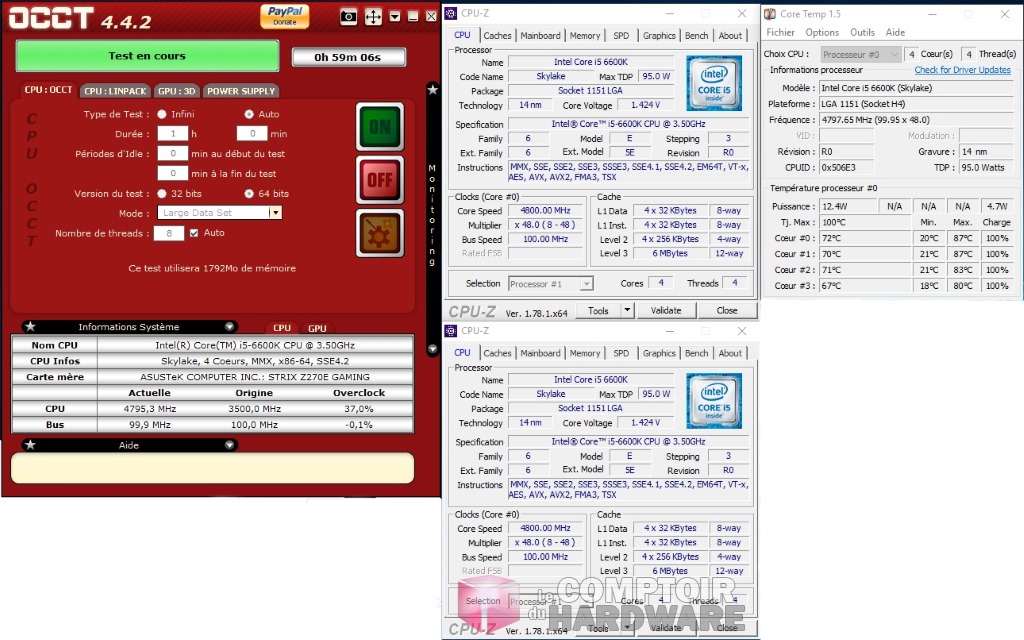
Task: Expand the Monitoring panel bottom arrow
Action: coord(432,349)
